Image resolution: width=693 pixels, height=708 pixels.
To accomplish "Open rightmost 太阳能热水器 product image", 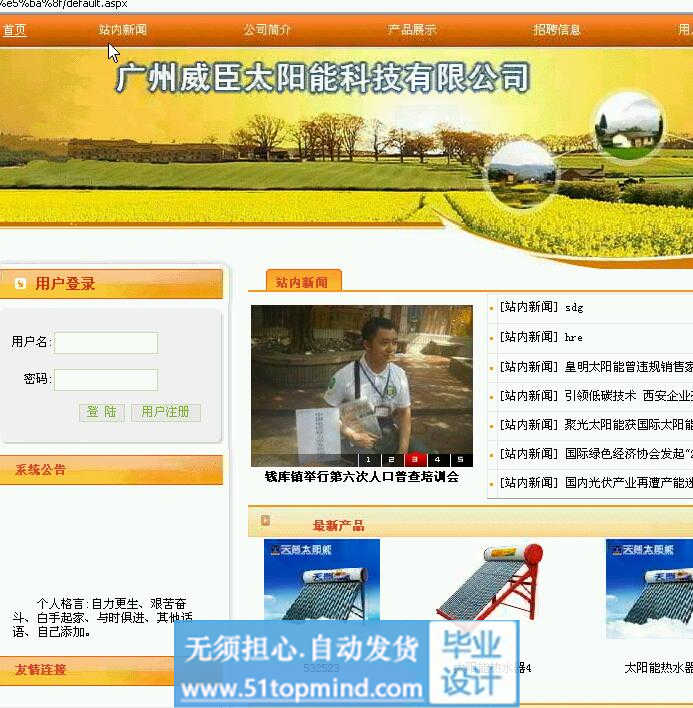I will coord(649,588).
